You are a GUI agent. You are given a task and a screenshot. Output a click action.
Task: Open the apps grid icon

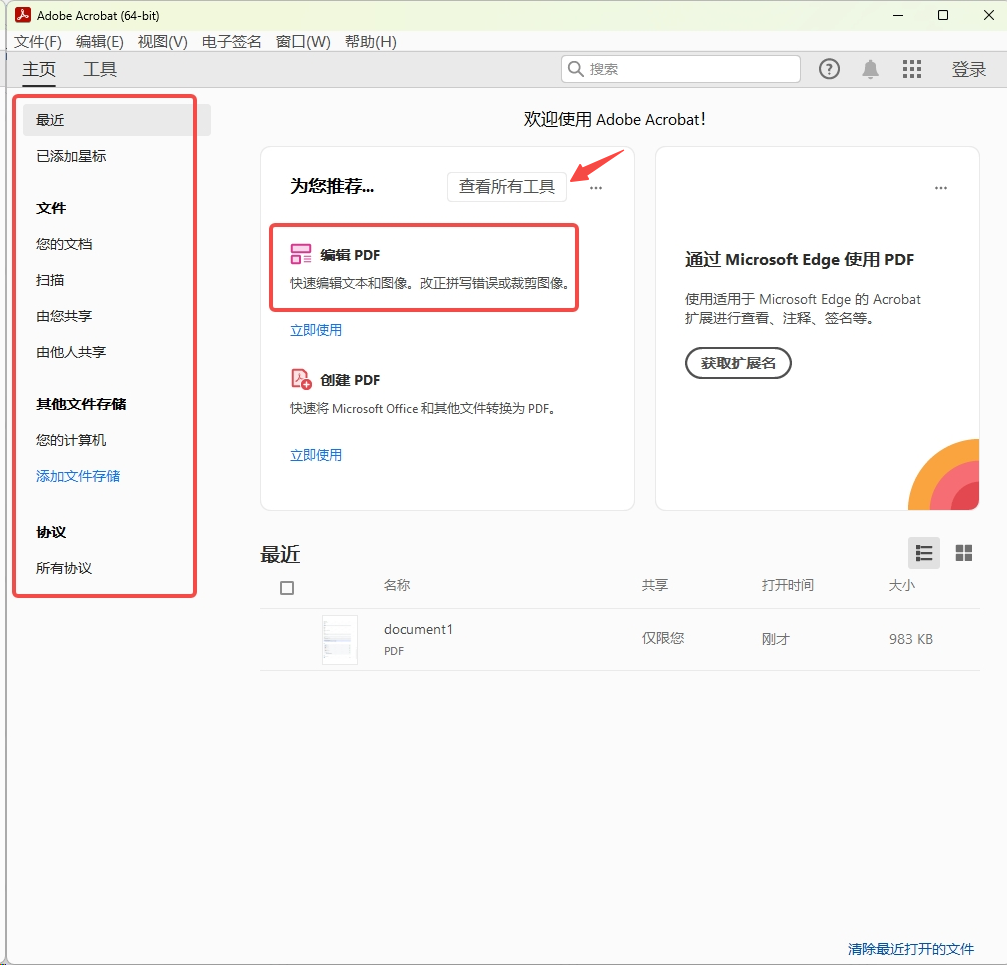coord(911,69)
